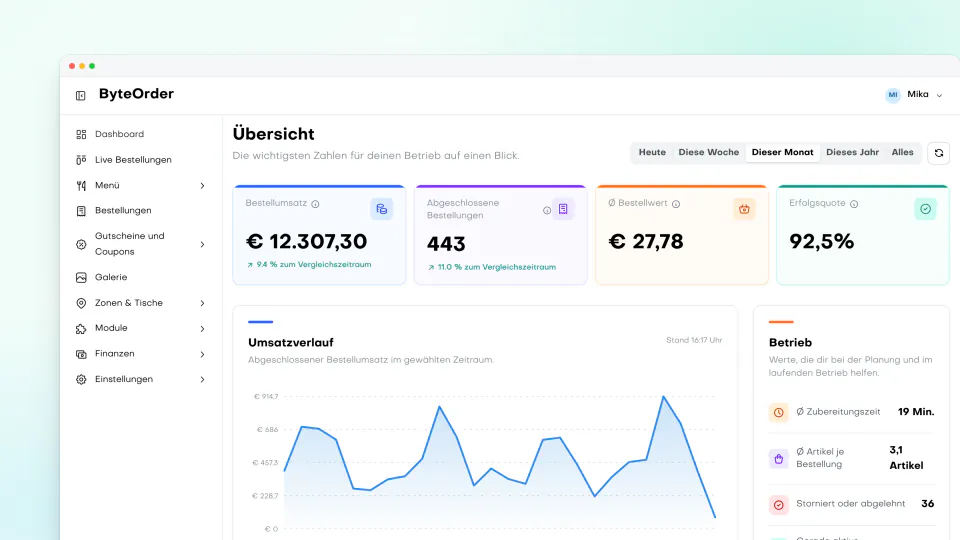Click the MI user avatar

pos(893,95)
